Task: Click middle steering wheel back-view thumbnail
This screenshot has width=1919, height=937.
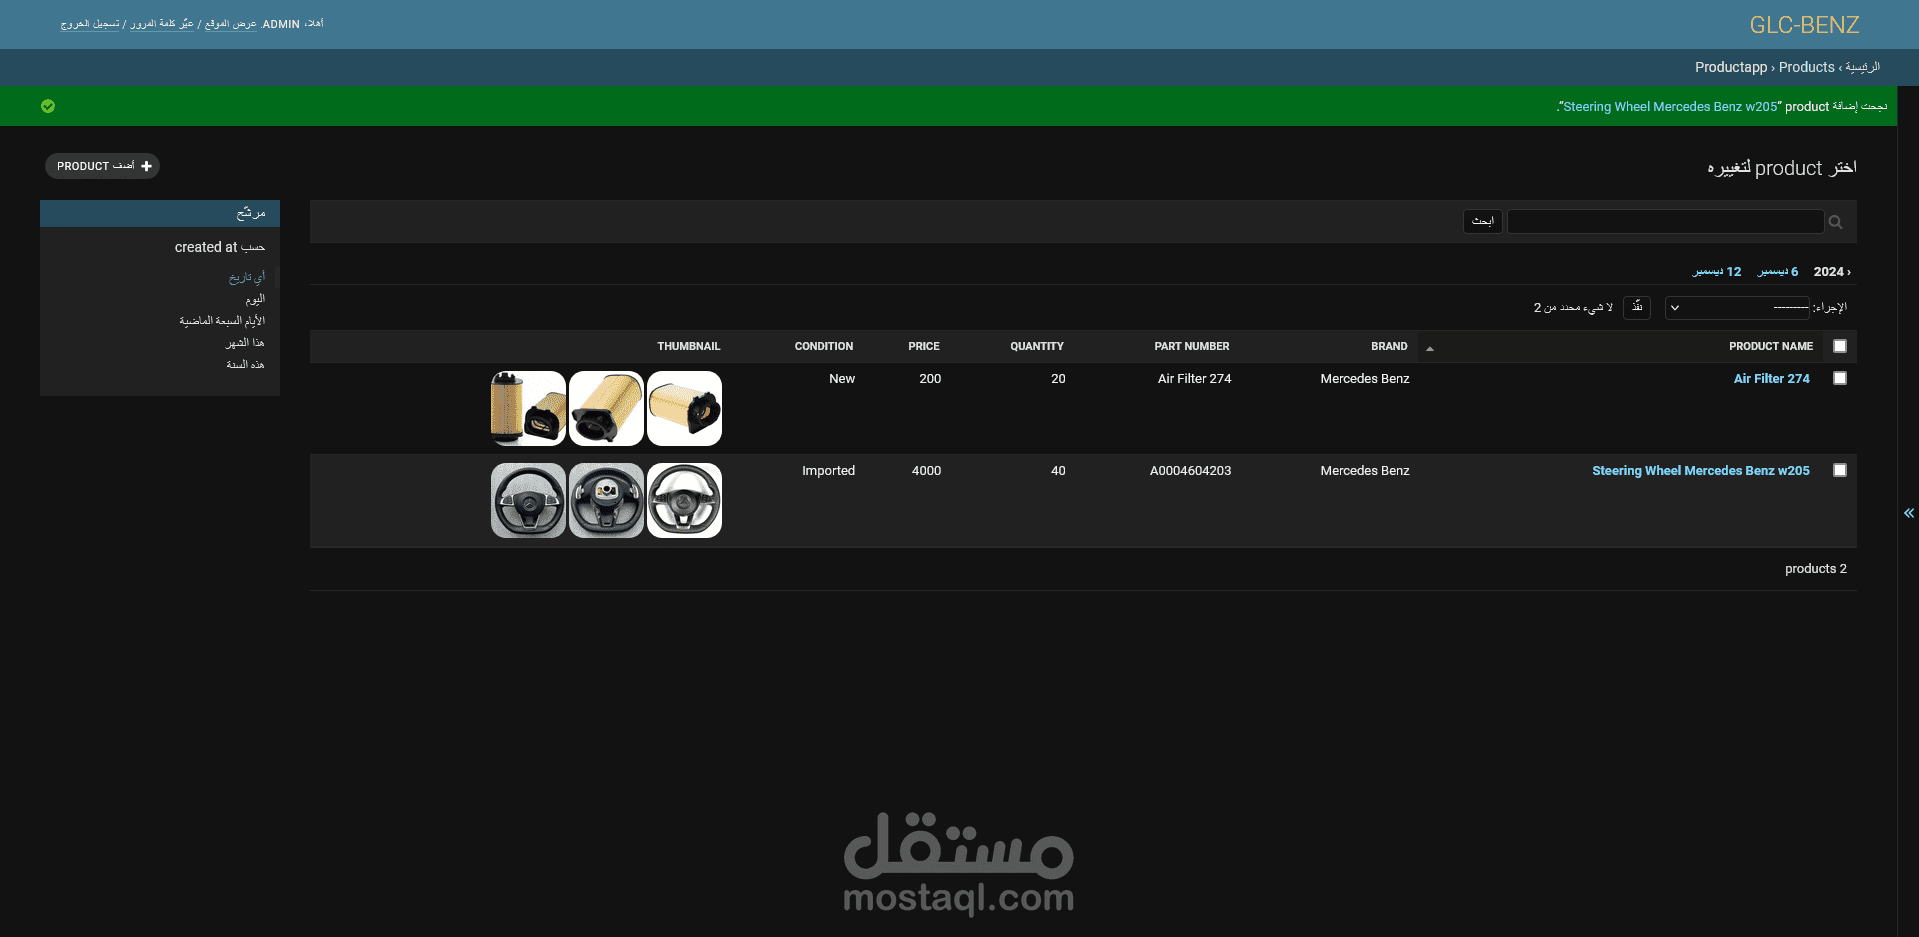Action: pos(606,500)
